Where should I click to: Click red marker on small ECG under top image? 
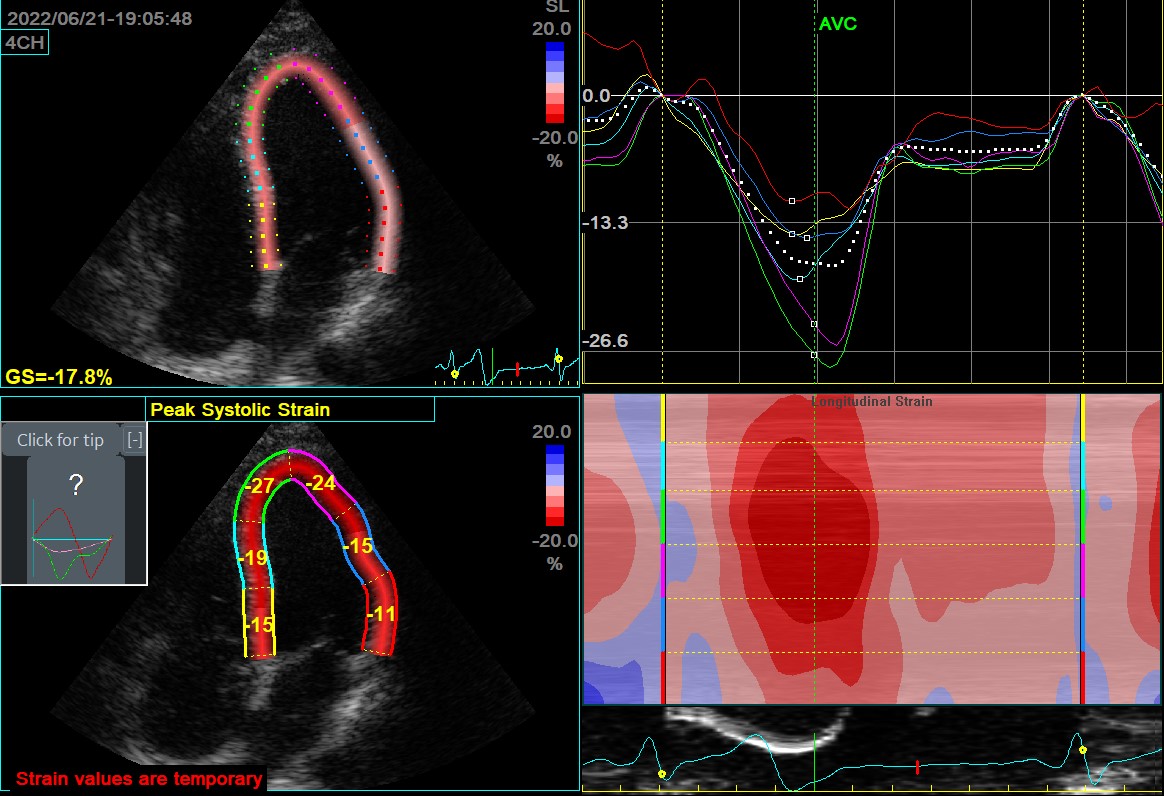pos(517,369)
